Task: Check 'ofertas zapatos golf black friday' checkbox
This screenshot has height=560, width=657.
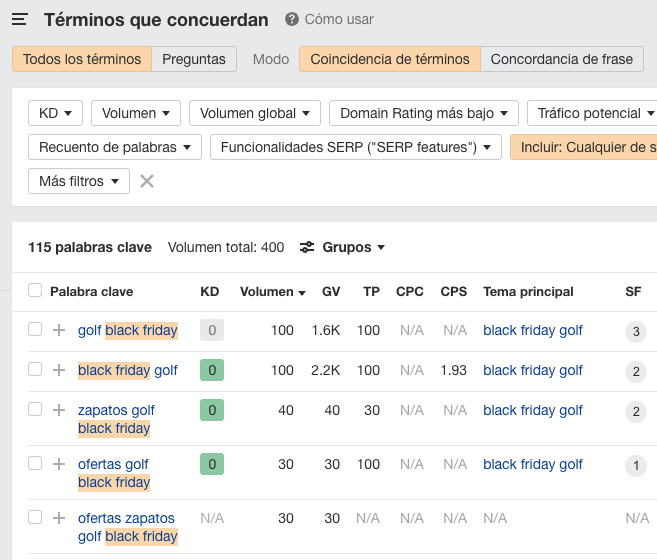Action: pos(35,517)
